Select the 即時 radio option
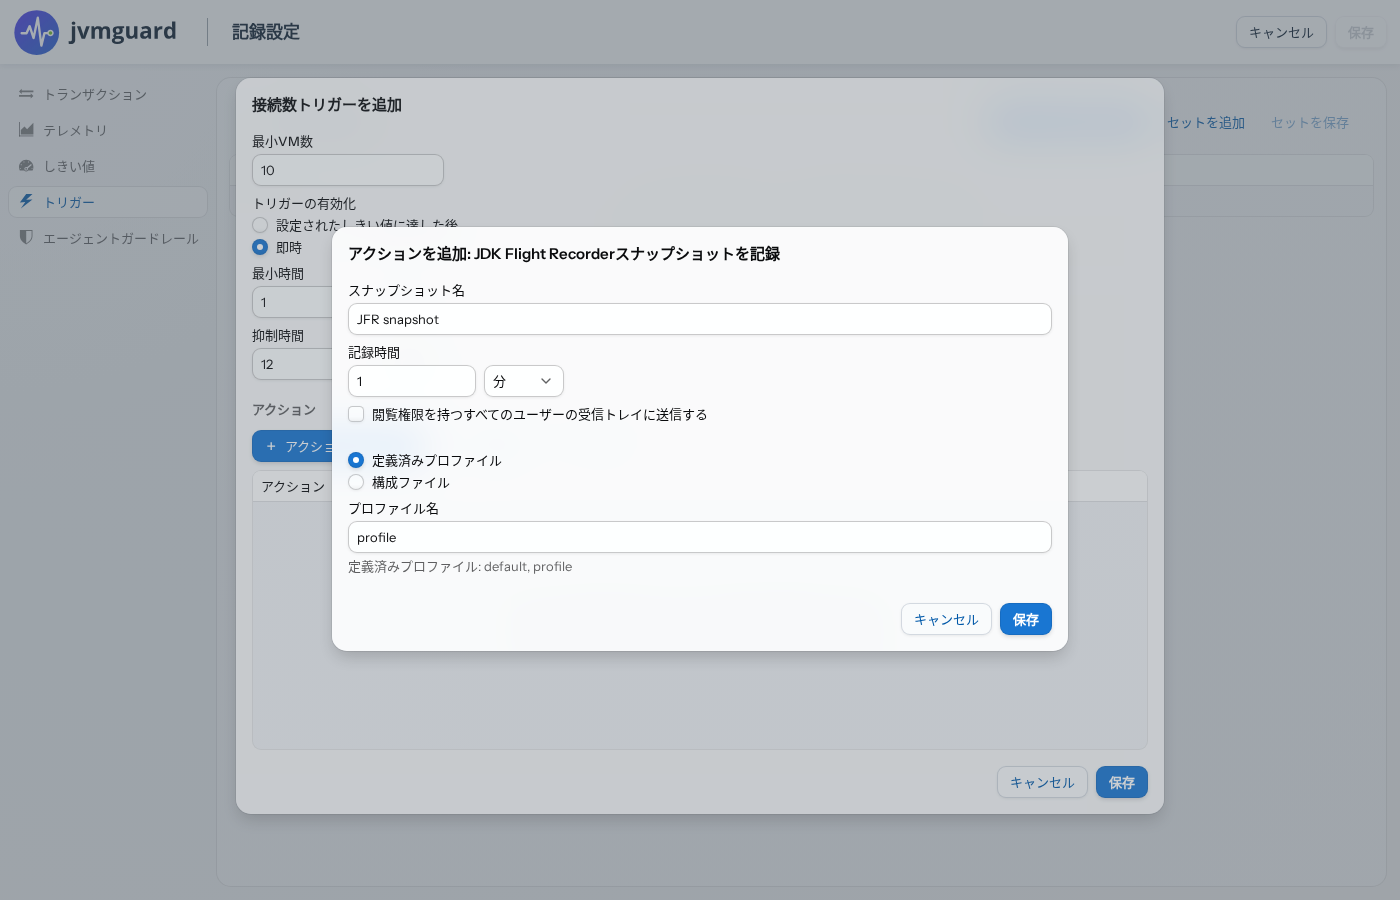The height and width of the screenshot is (900, 1400). coord(260,247)
